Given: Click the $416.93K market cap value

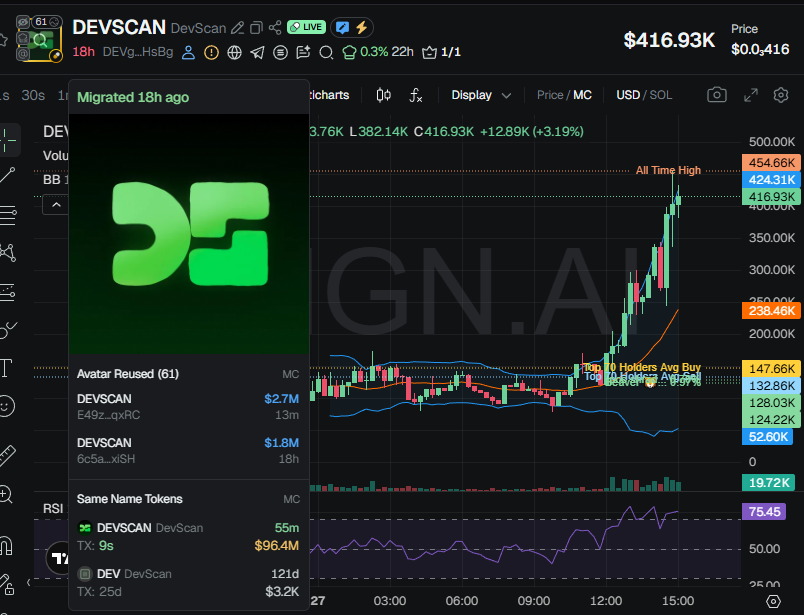Looking at the screenshot, I should pyautogui.click(x=669, y=40).
